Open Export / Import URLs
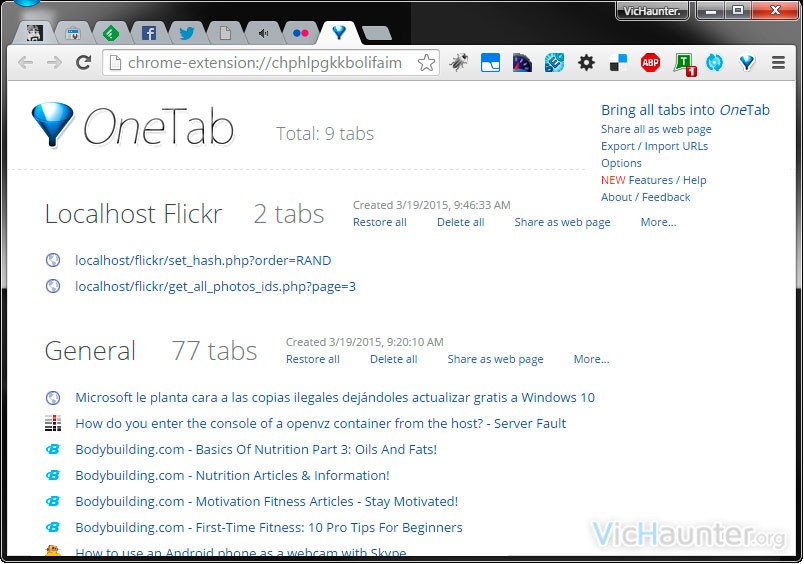The height and width of the screenshot is (564, 804). click(654, 146)
